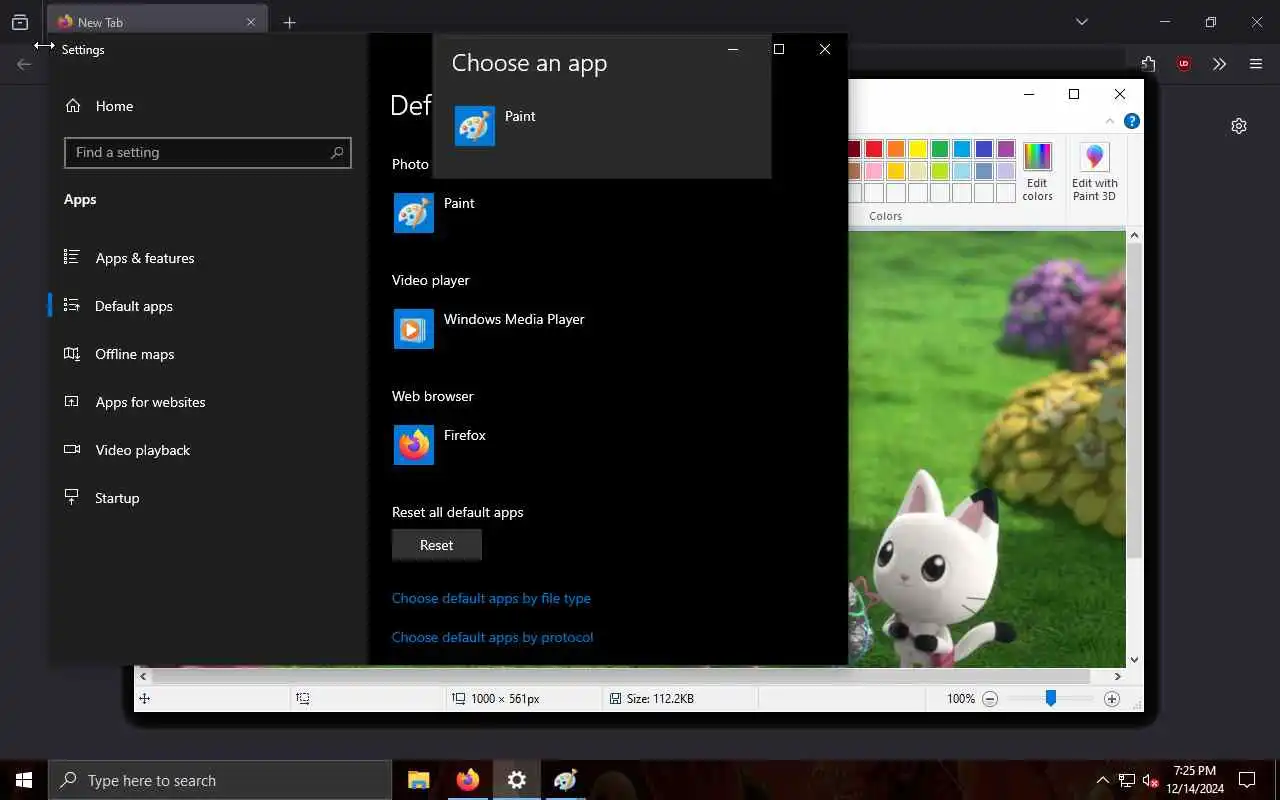
Task: Zoom out with minus button in Paint
Action: click(990, 699)
